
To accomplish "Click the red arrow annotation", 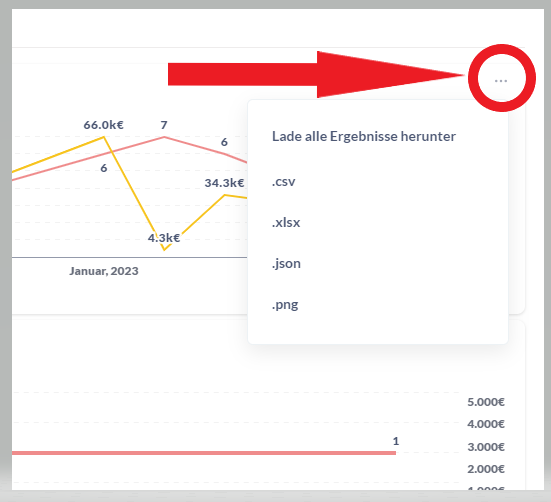I will pos(316,74).
